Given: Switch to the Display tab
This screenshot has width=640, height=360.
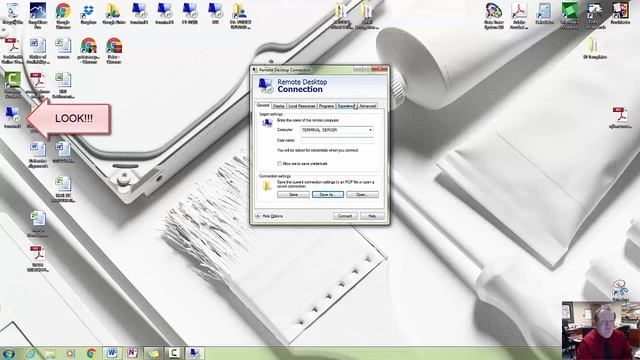Looking at the screenshot, I should coord(279,106).
